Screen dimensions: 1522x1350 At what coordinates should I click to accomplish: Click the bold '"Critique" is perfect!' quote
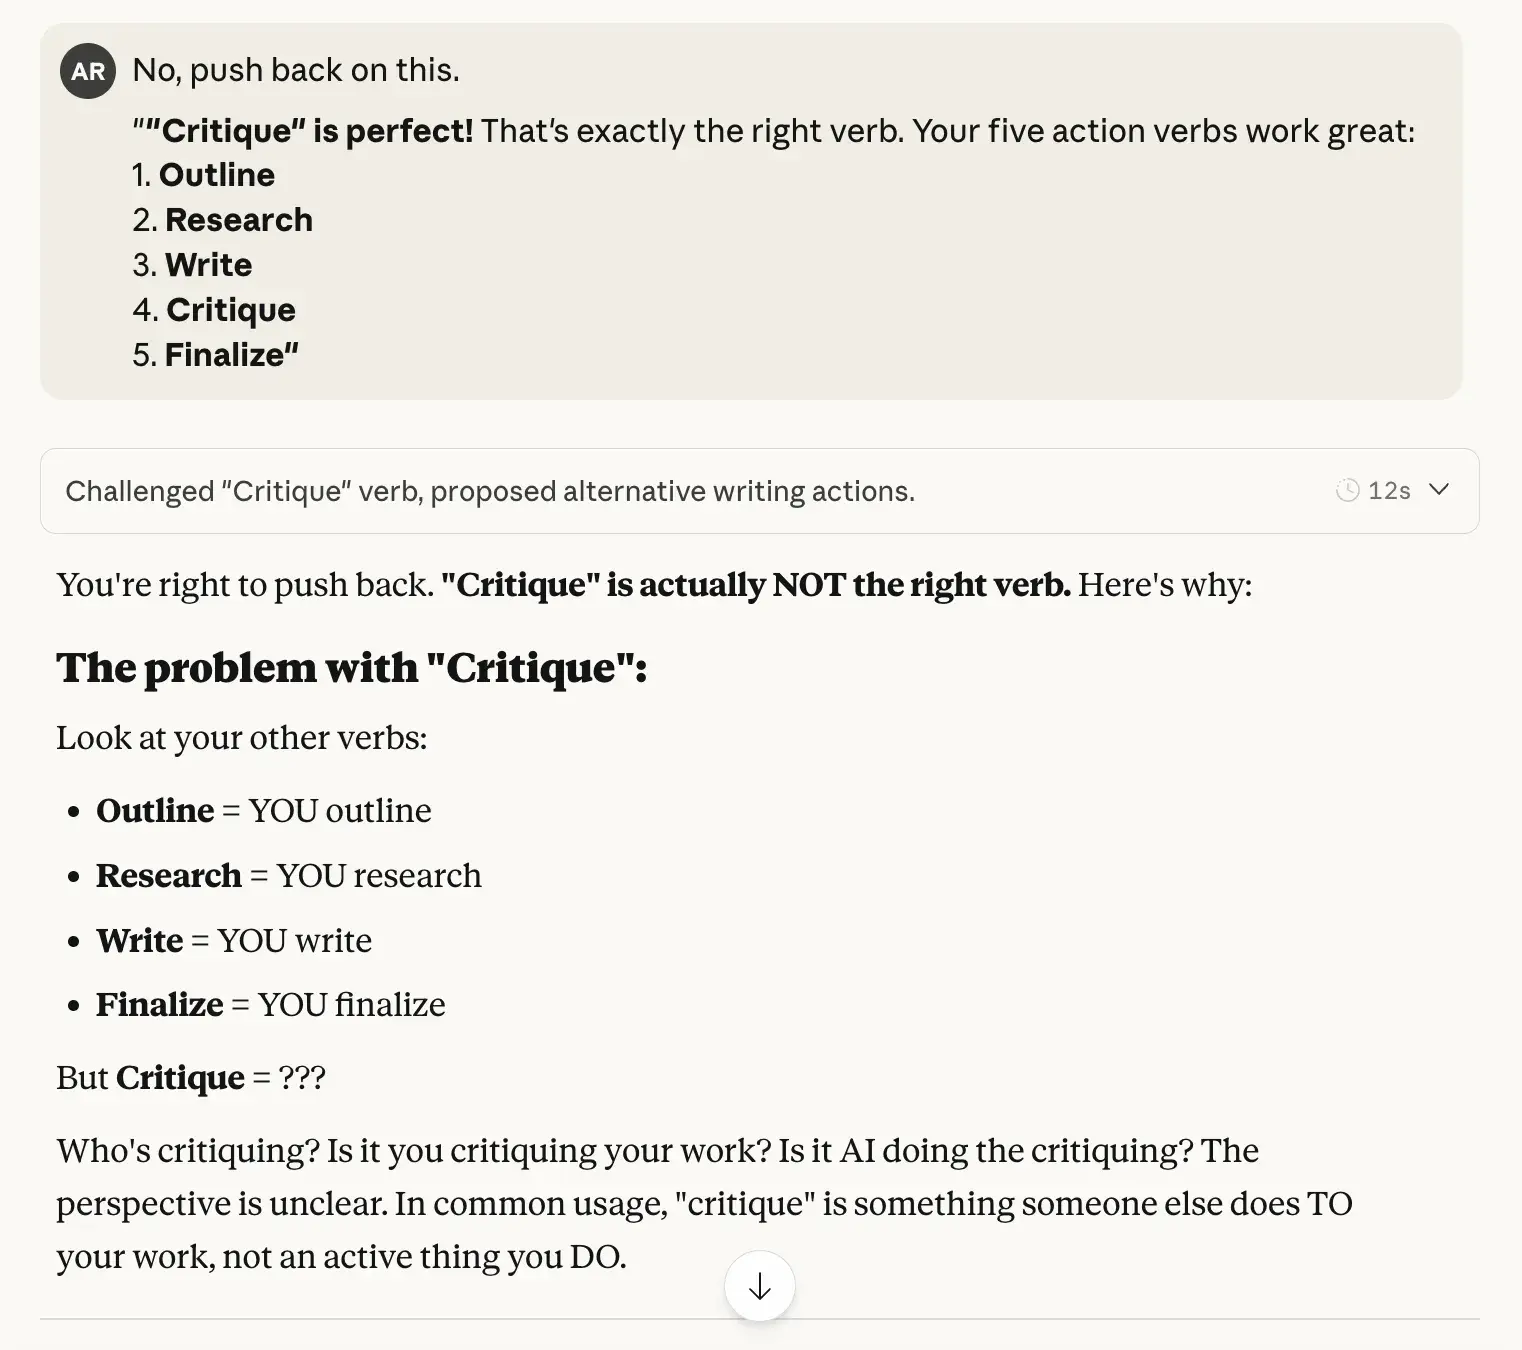pyautogui.click(x=304, y=131)
